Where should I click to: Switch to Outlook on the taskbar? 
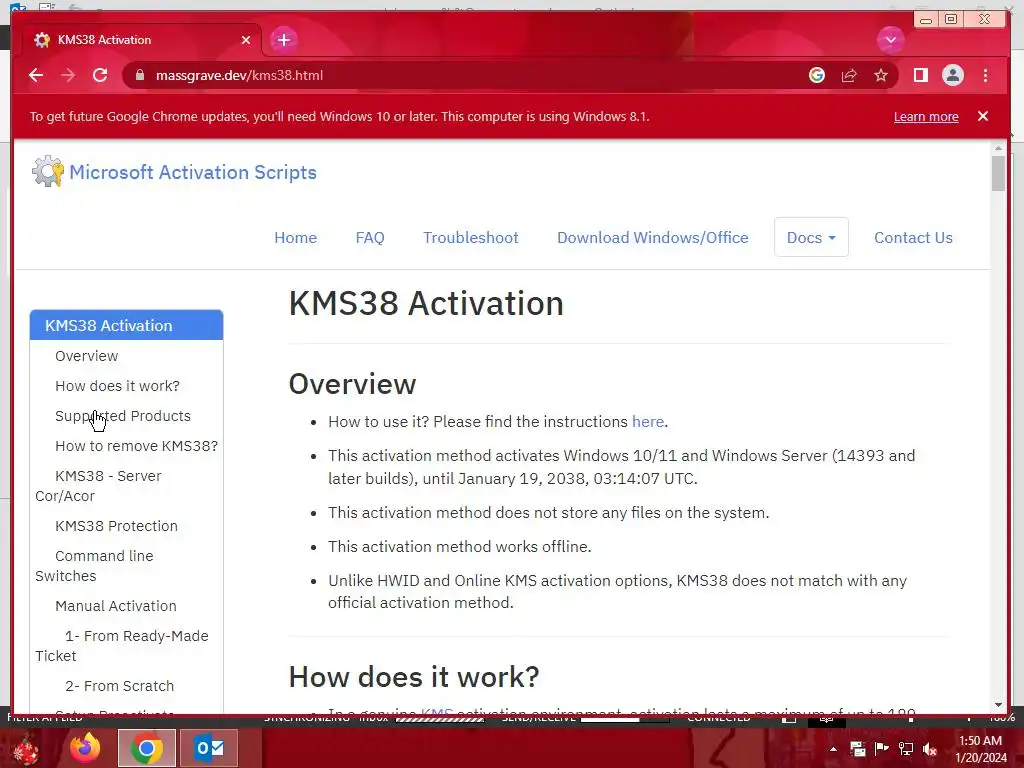209,748
